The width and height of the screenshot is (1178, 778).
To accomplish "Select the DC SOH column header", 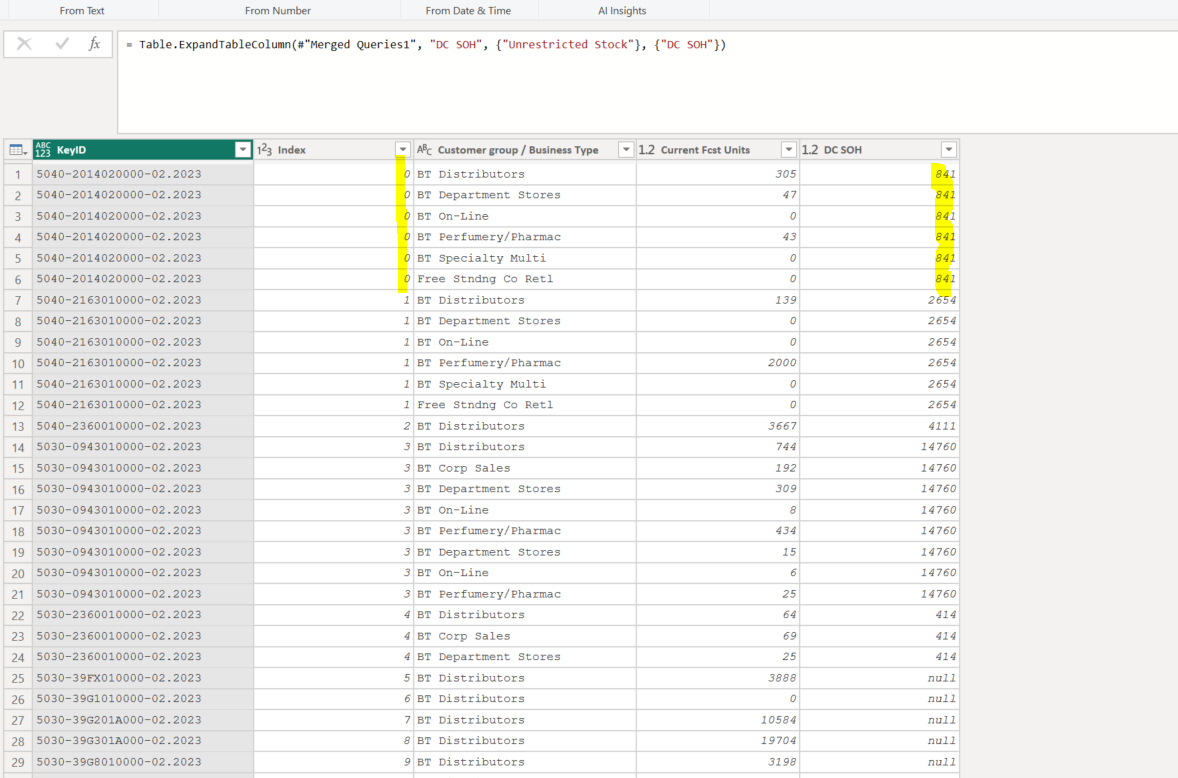I will [x=879, y=150].
